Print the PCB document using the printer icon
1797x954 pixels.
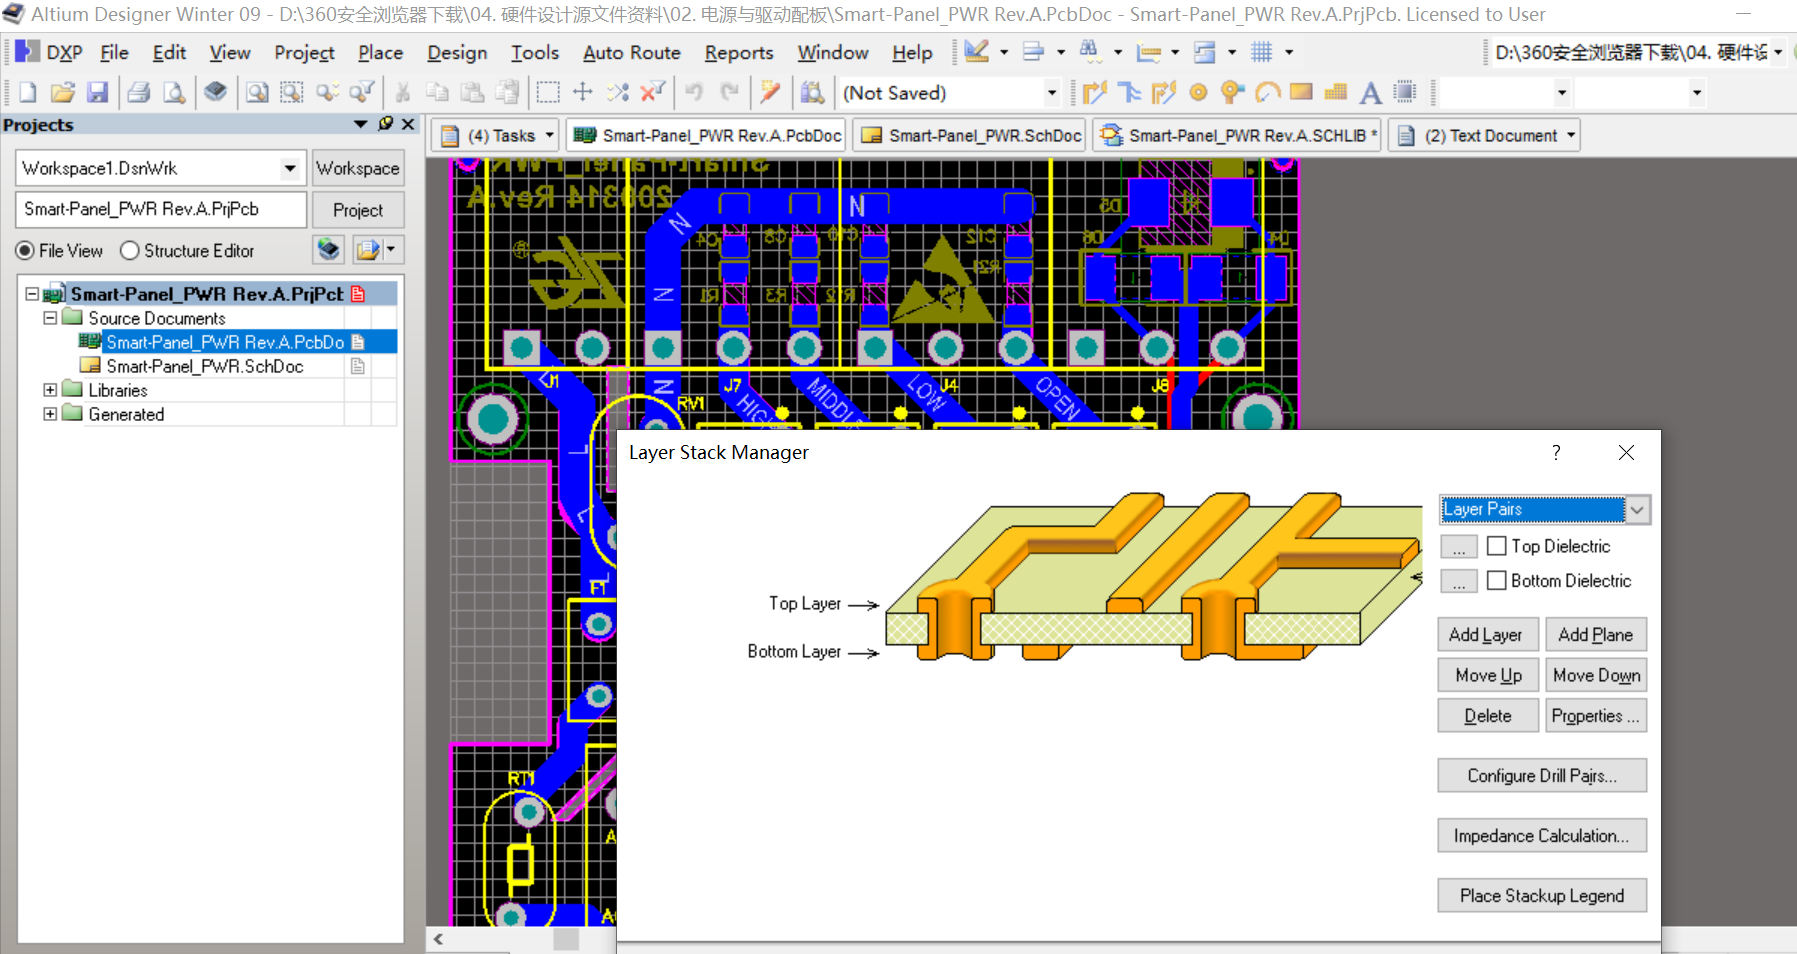pyautogui.click(x=139, y=93)
